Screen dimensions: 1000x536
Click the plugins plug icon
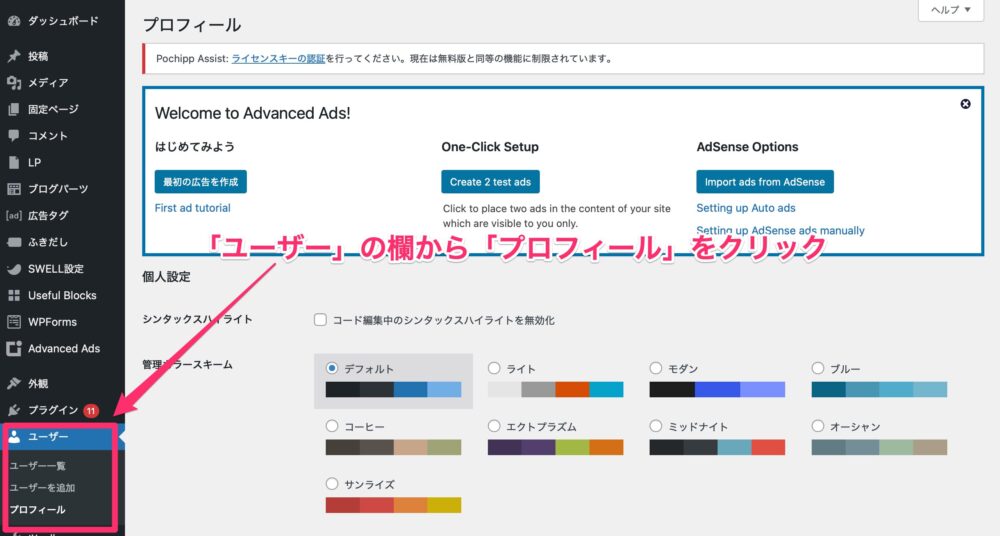(x=13, y=410)
